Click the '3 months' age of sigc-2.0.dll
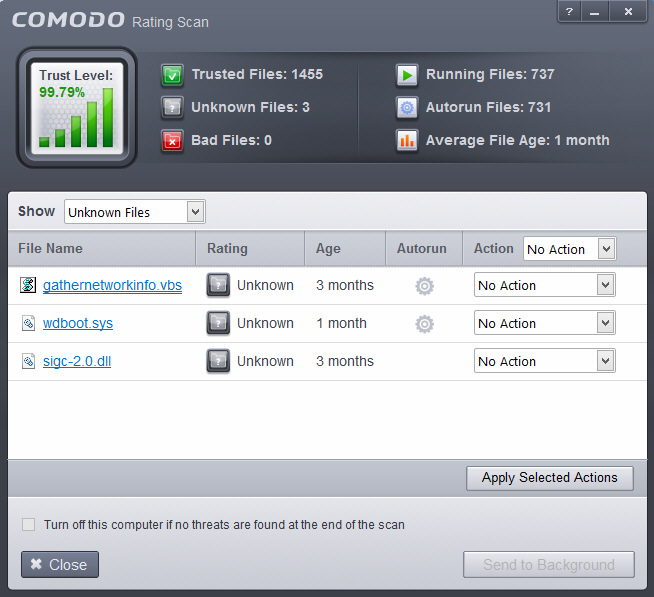Image resolution: width=654 pixels, height=597 pixels. pos(345,361)
